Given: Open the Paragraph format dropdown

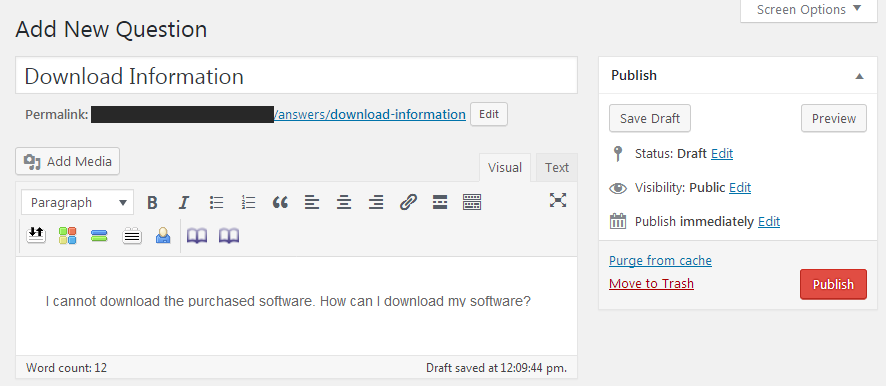Looking at the screenshot, I should (77, 202).
